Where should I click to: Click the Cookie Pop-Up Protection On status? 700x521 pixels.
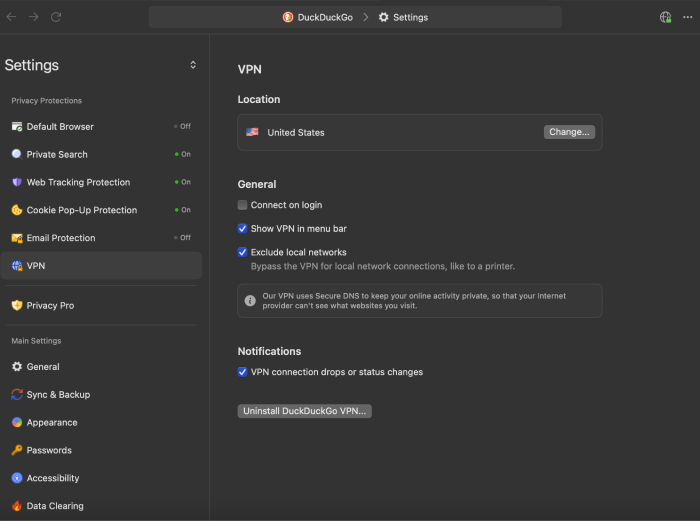[x=183, y=210]
